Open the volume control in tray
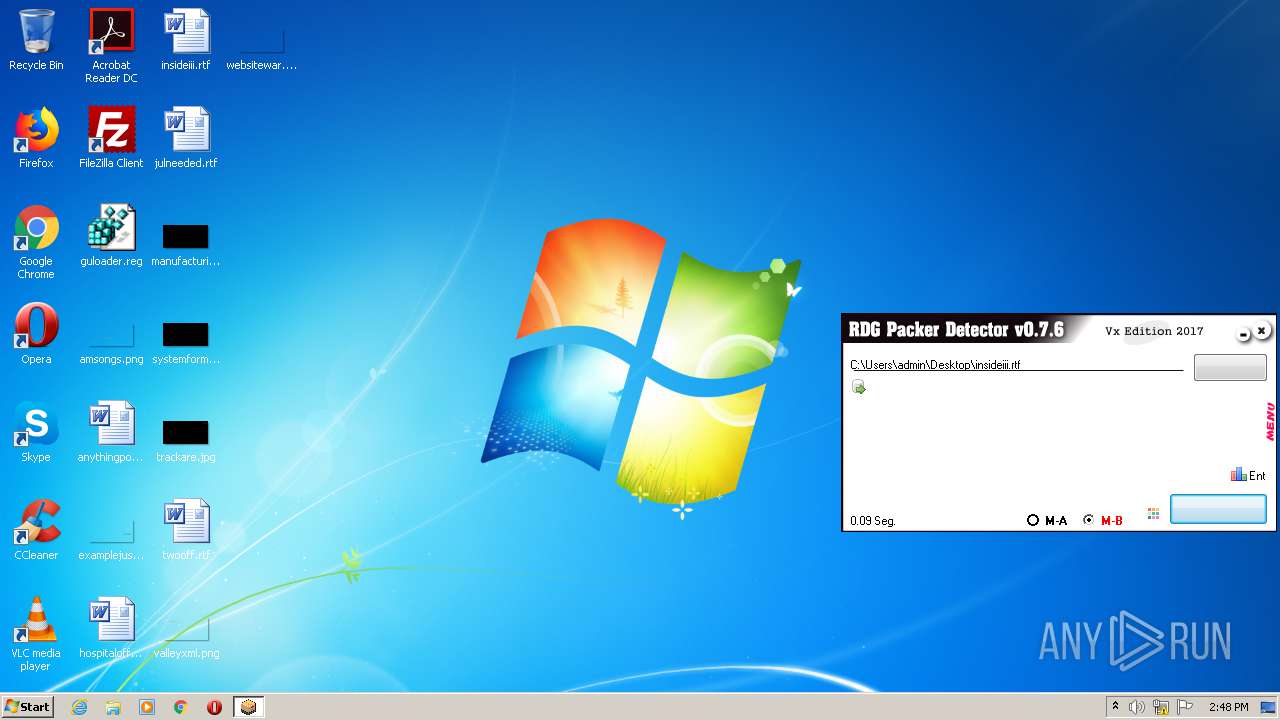Image resolution: width=1280 pixels, height=720 pixels. point(1137,707)
